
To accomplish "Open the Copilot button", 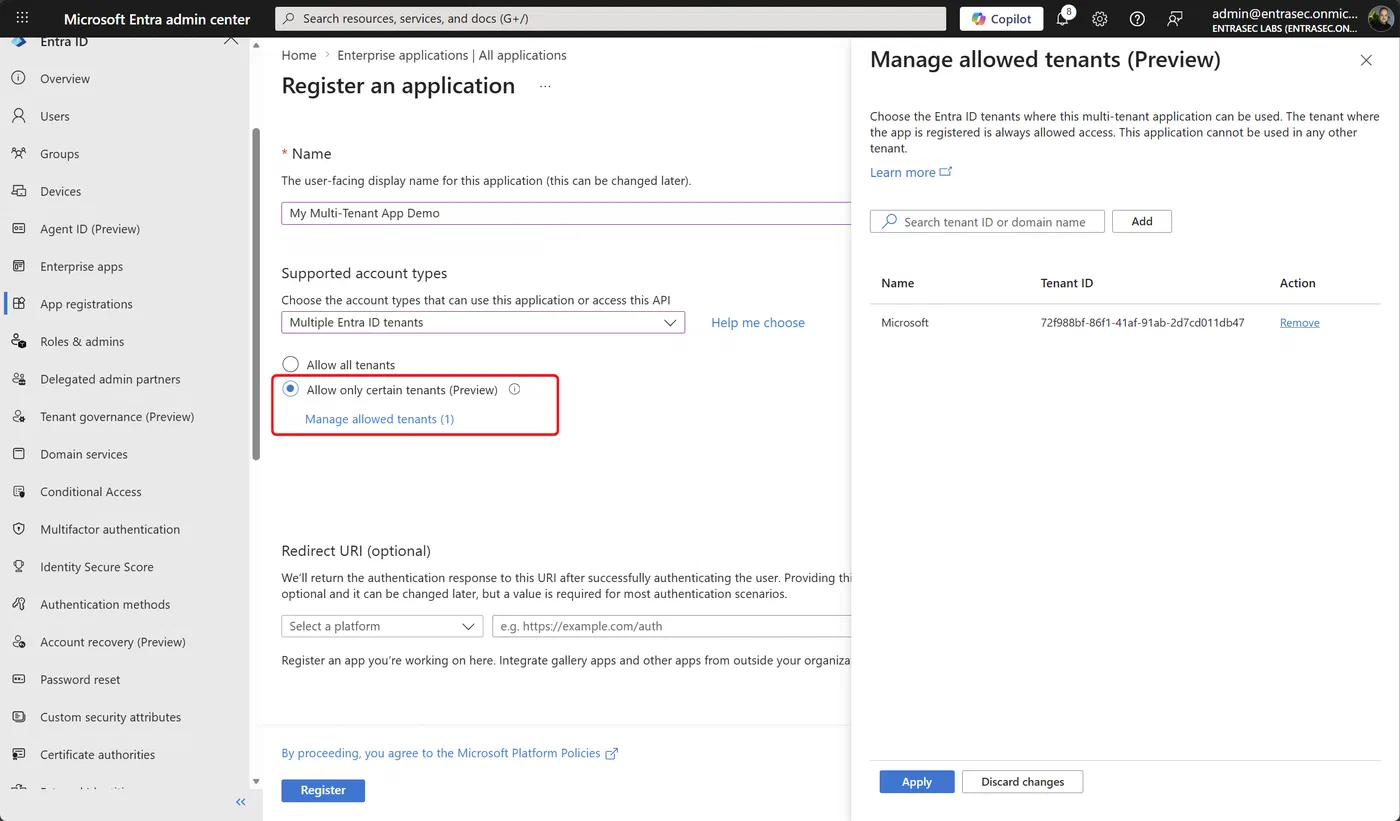I will coord(1002,19).
